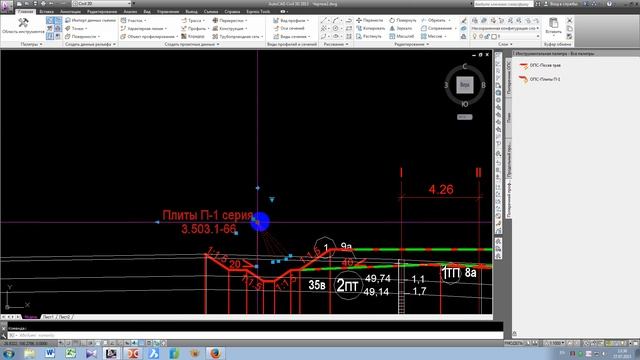The width and height of the screenshot is (640, 360).
Task: Toggle the layer on/off lightbulb icon
Action: (474, 36)
